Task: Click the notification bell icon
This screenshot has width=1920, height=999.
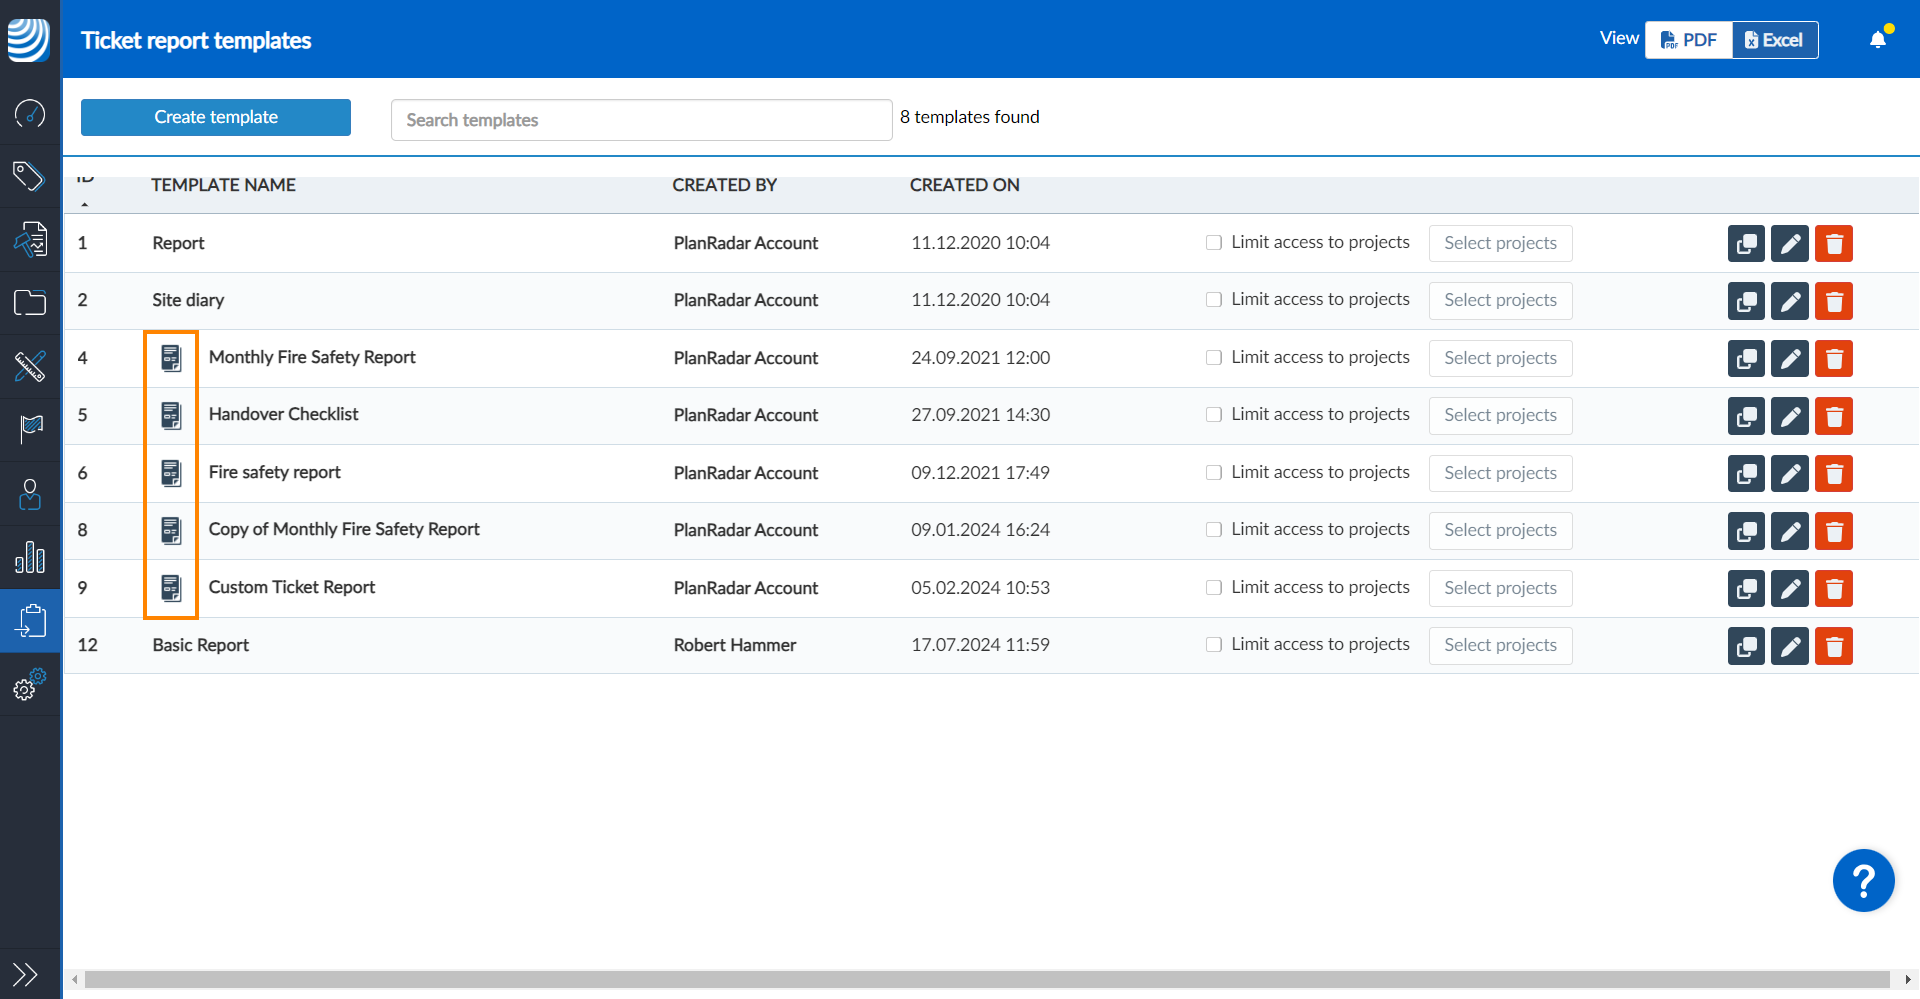Action: pos(1878,39)
